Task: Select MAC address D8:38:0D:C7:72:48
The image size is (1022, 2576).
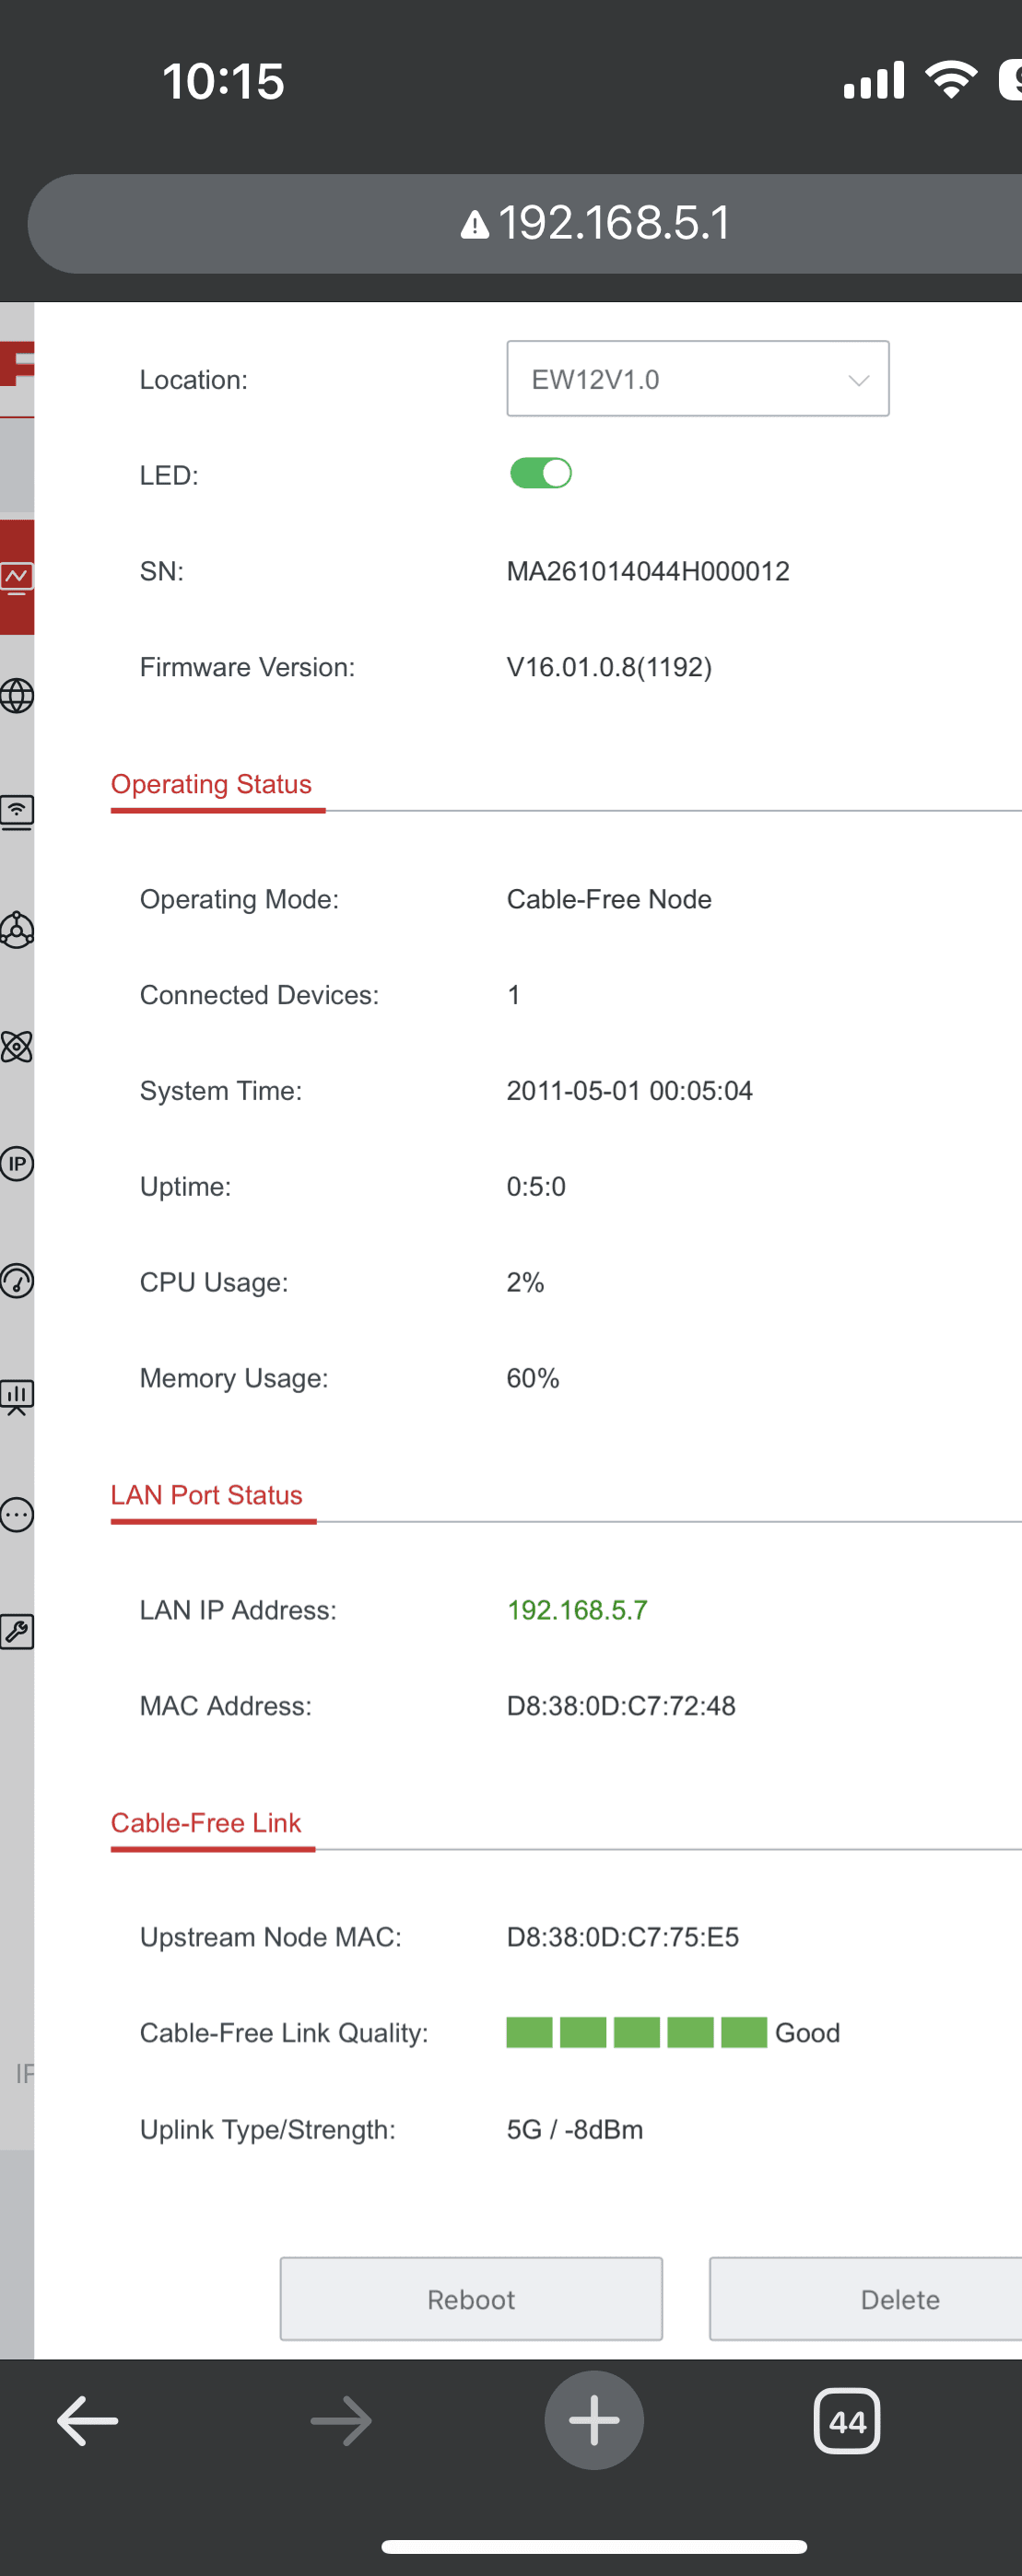Action: pos(621,1706)
